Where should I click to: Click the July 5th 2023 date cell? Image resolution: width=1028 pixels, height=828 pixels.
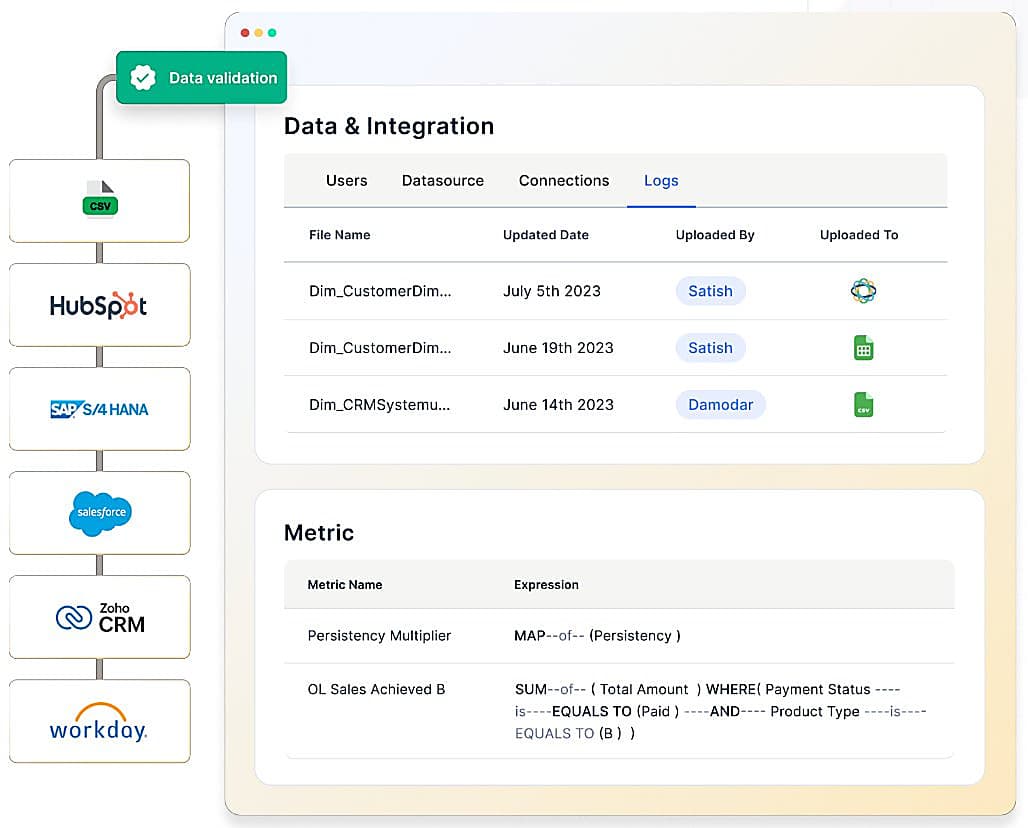551,291
